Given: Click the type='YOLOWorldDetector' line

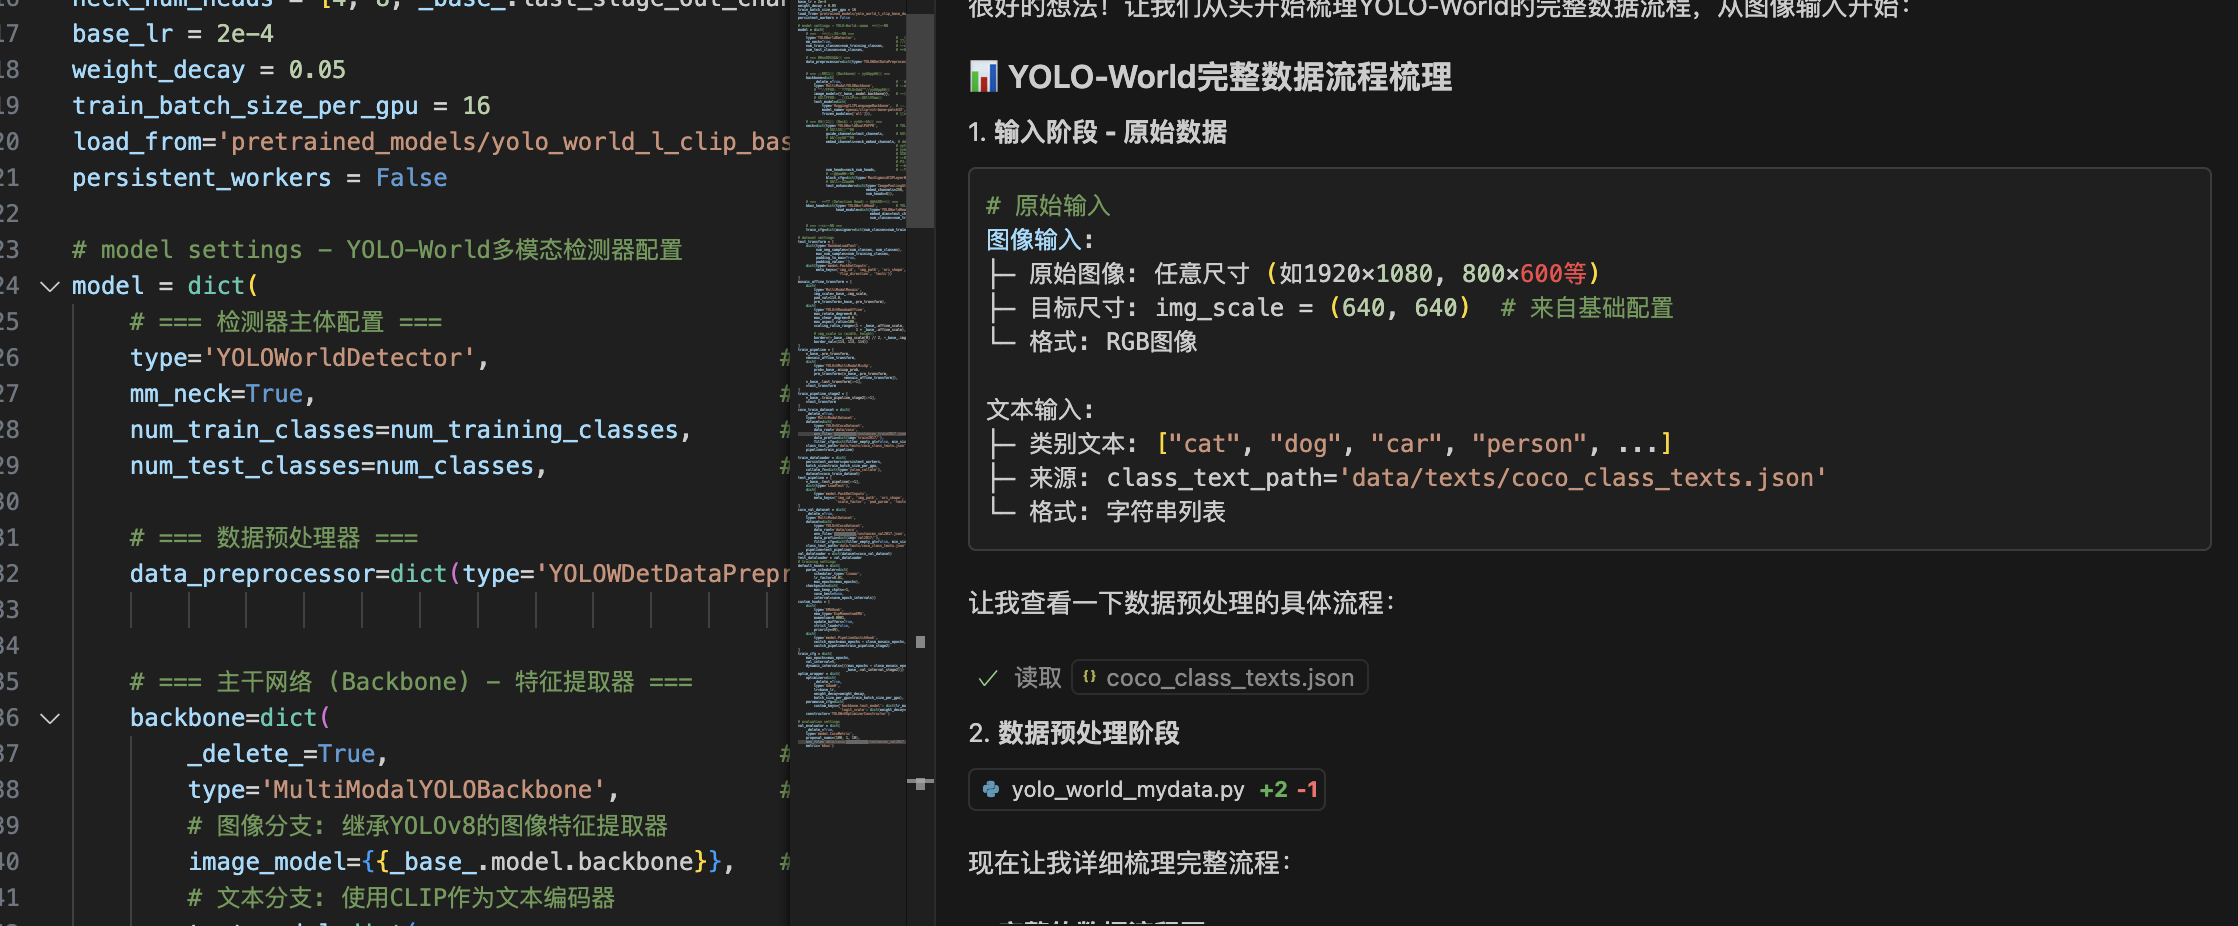Looking at the screenshot, I should (x=309, y=358).
